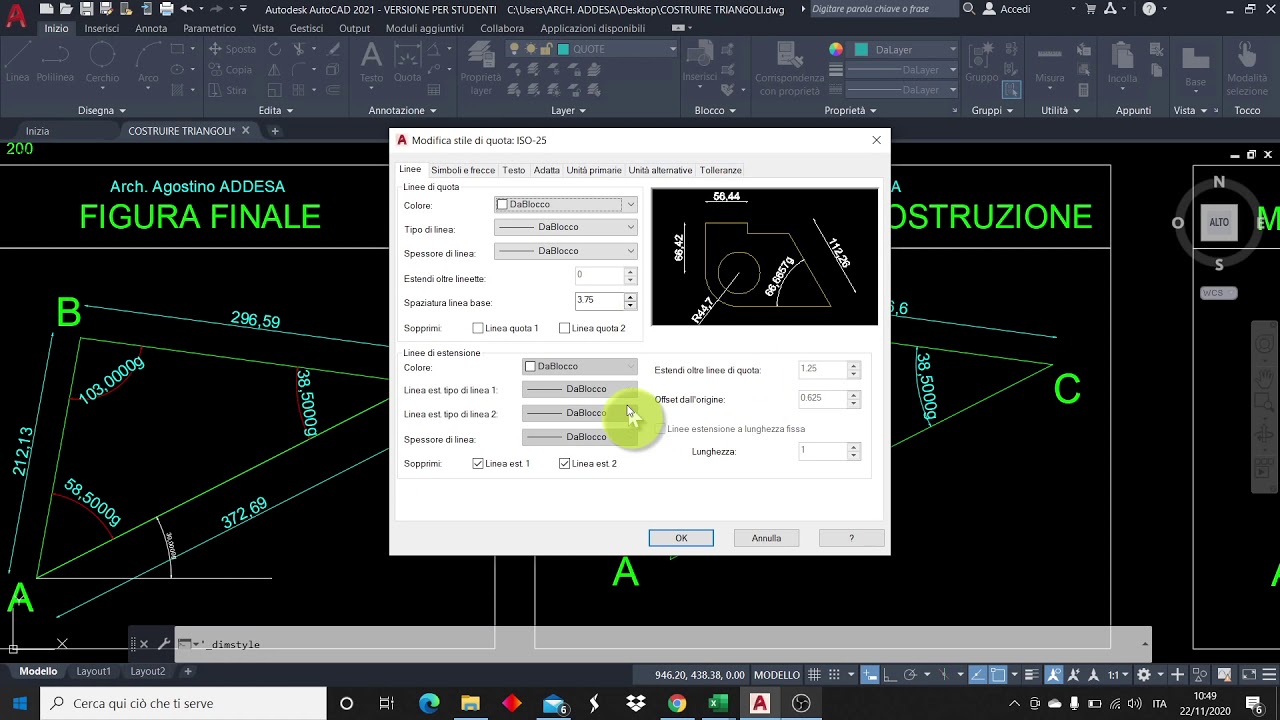Image resolution: width=1280 pixels, height=720 pixels.
Task: Open Google Chrome from the taskbar
Action: pyautogui.click(x=677, y=703)
